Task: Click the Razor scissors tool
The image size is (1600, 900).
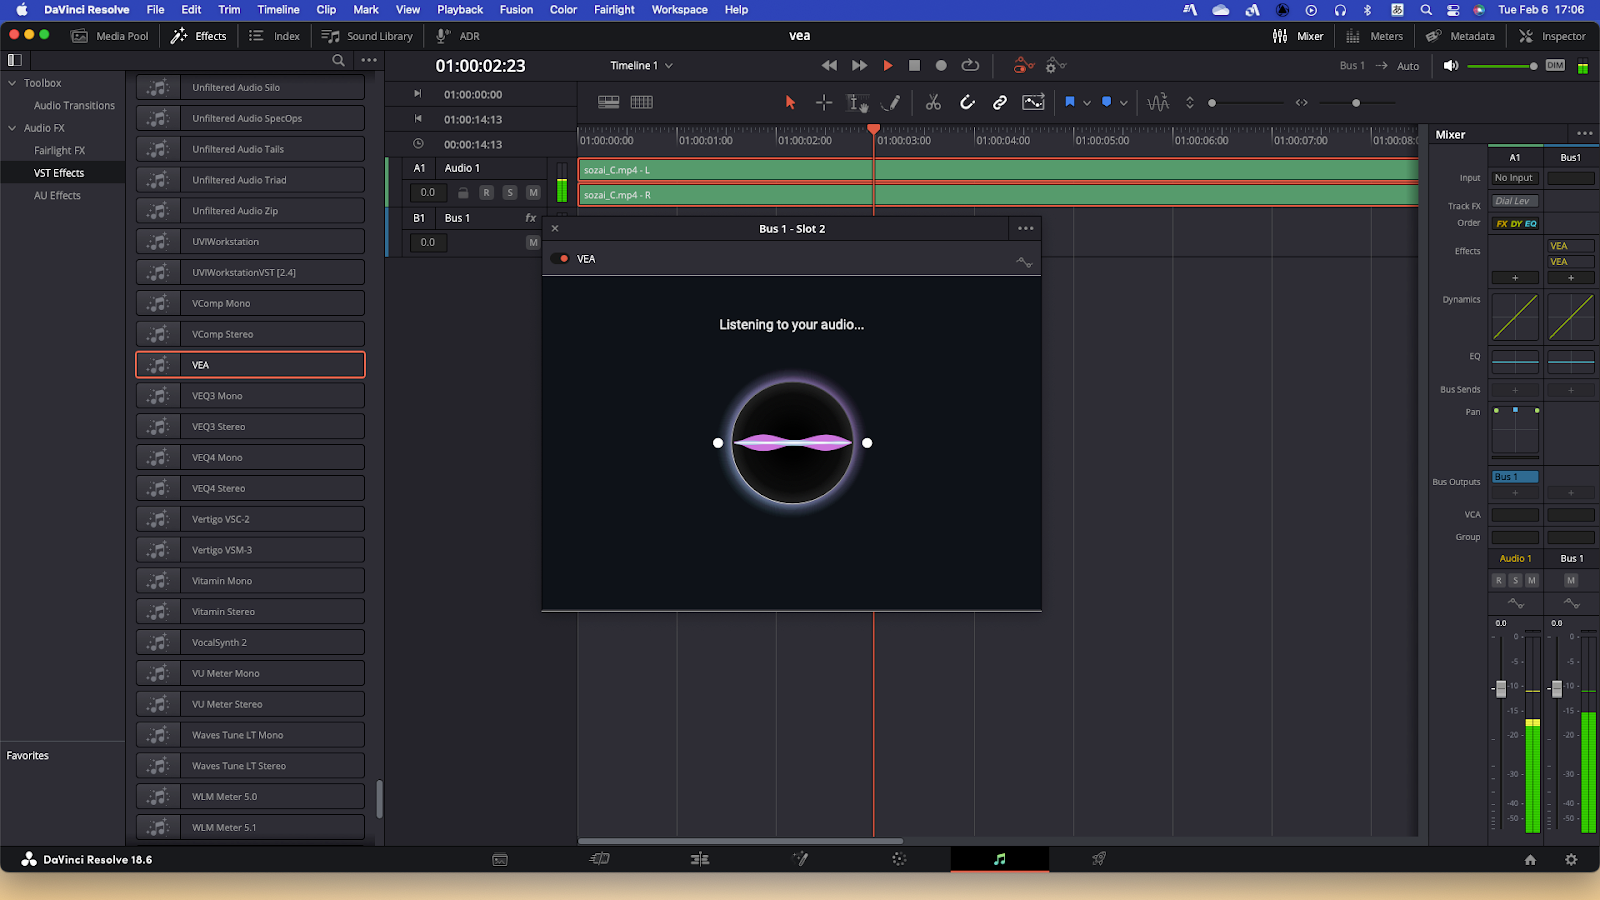Action: coord(933,102)
